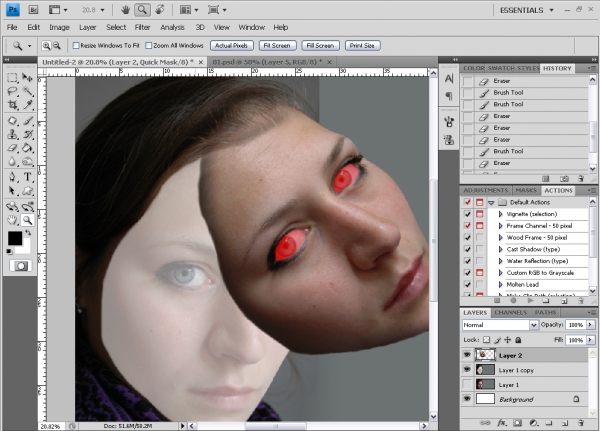Toggle Default Actions set checkbox
This screenshot has height=431, width=600.
tap(467, 202)
